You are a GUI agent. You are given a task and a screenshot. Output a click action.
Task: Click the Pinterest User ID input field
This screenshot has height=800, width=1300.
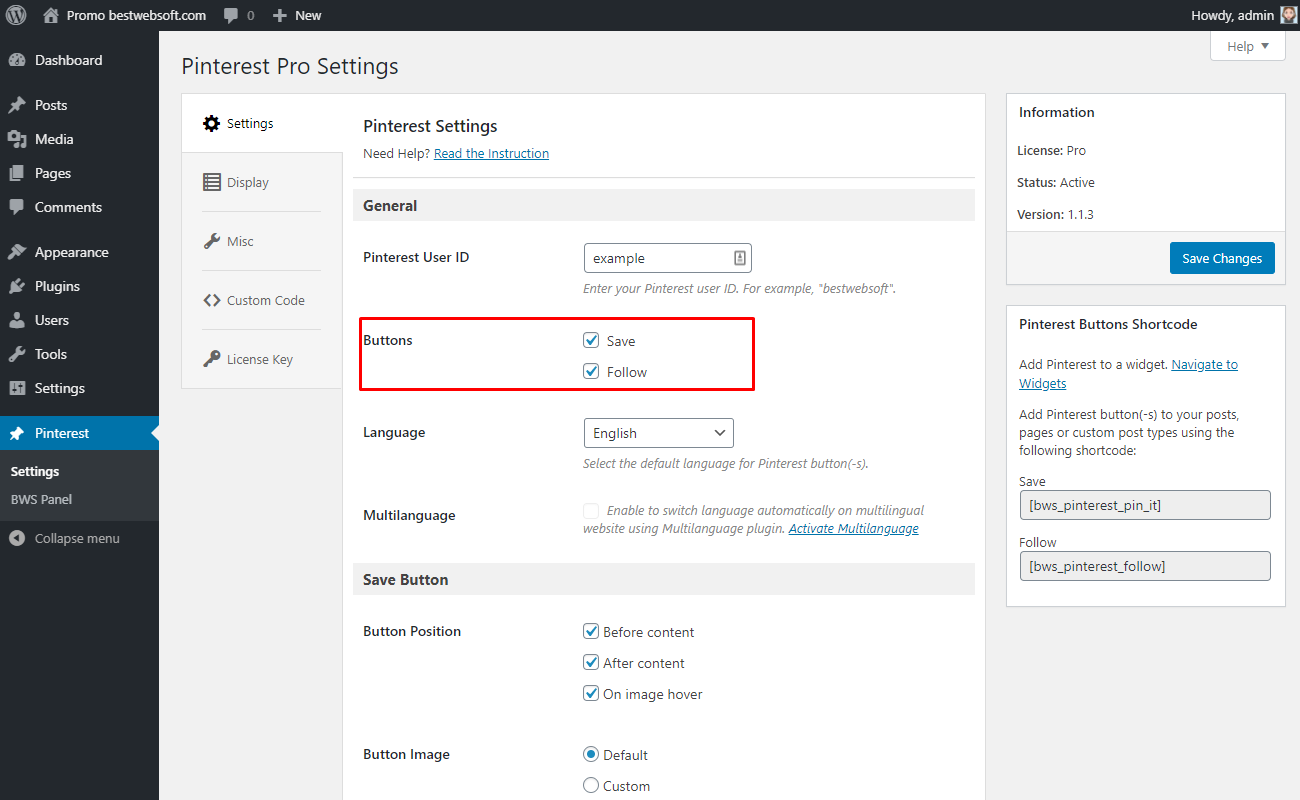pyautogui.click(x=667, y=258)
